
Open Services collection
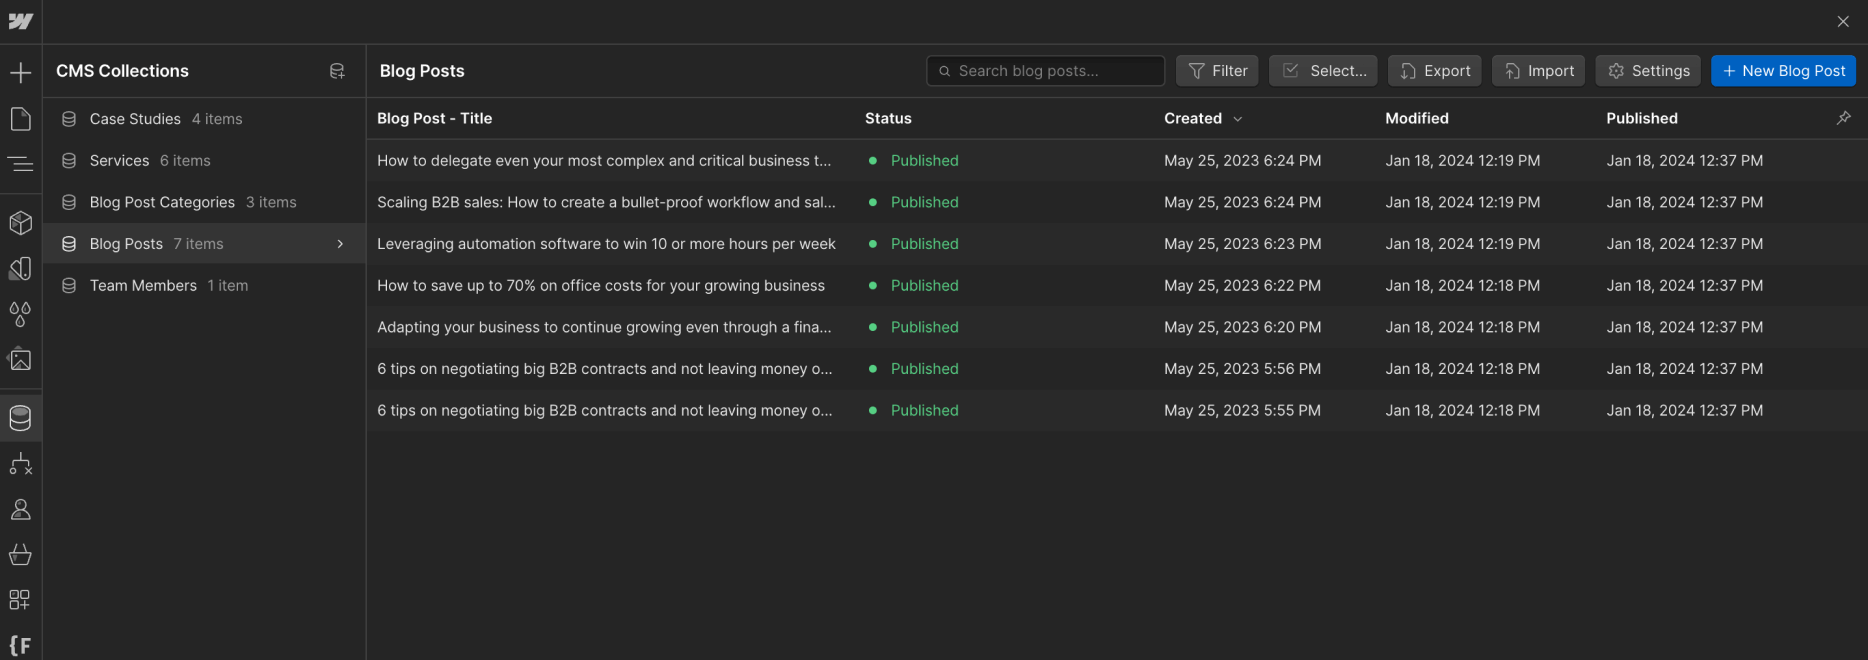[204, 160]
